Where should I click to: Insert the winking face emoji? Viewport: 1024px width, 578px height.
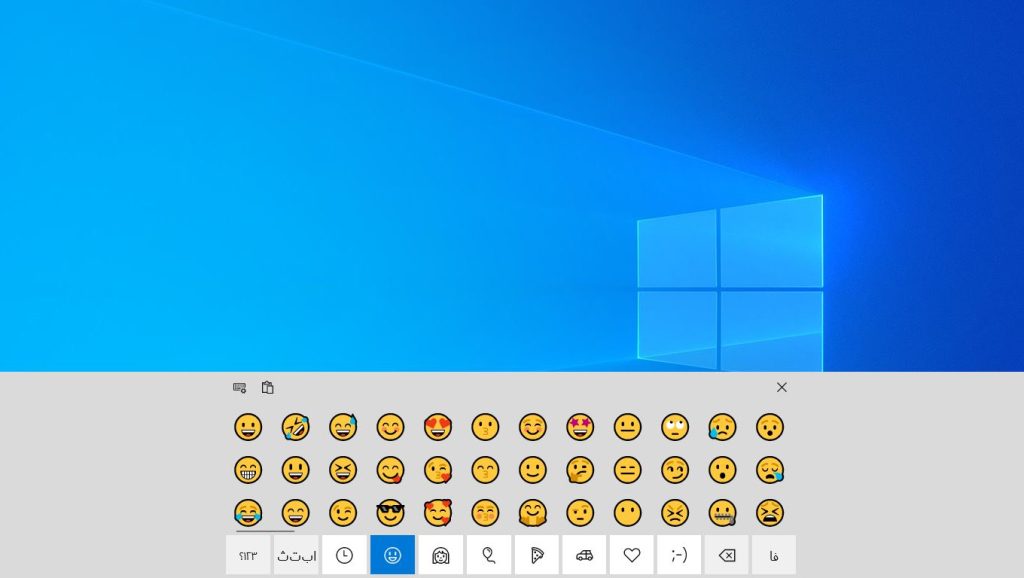click(x=343, y=513)
